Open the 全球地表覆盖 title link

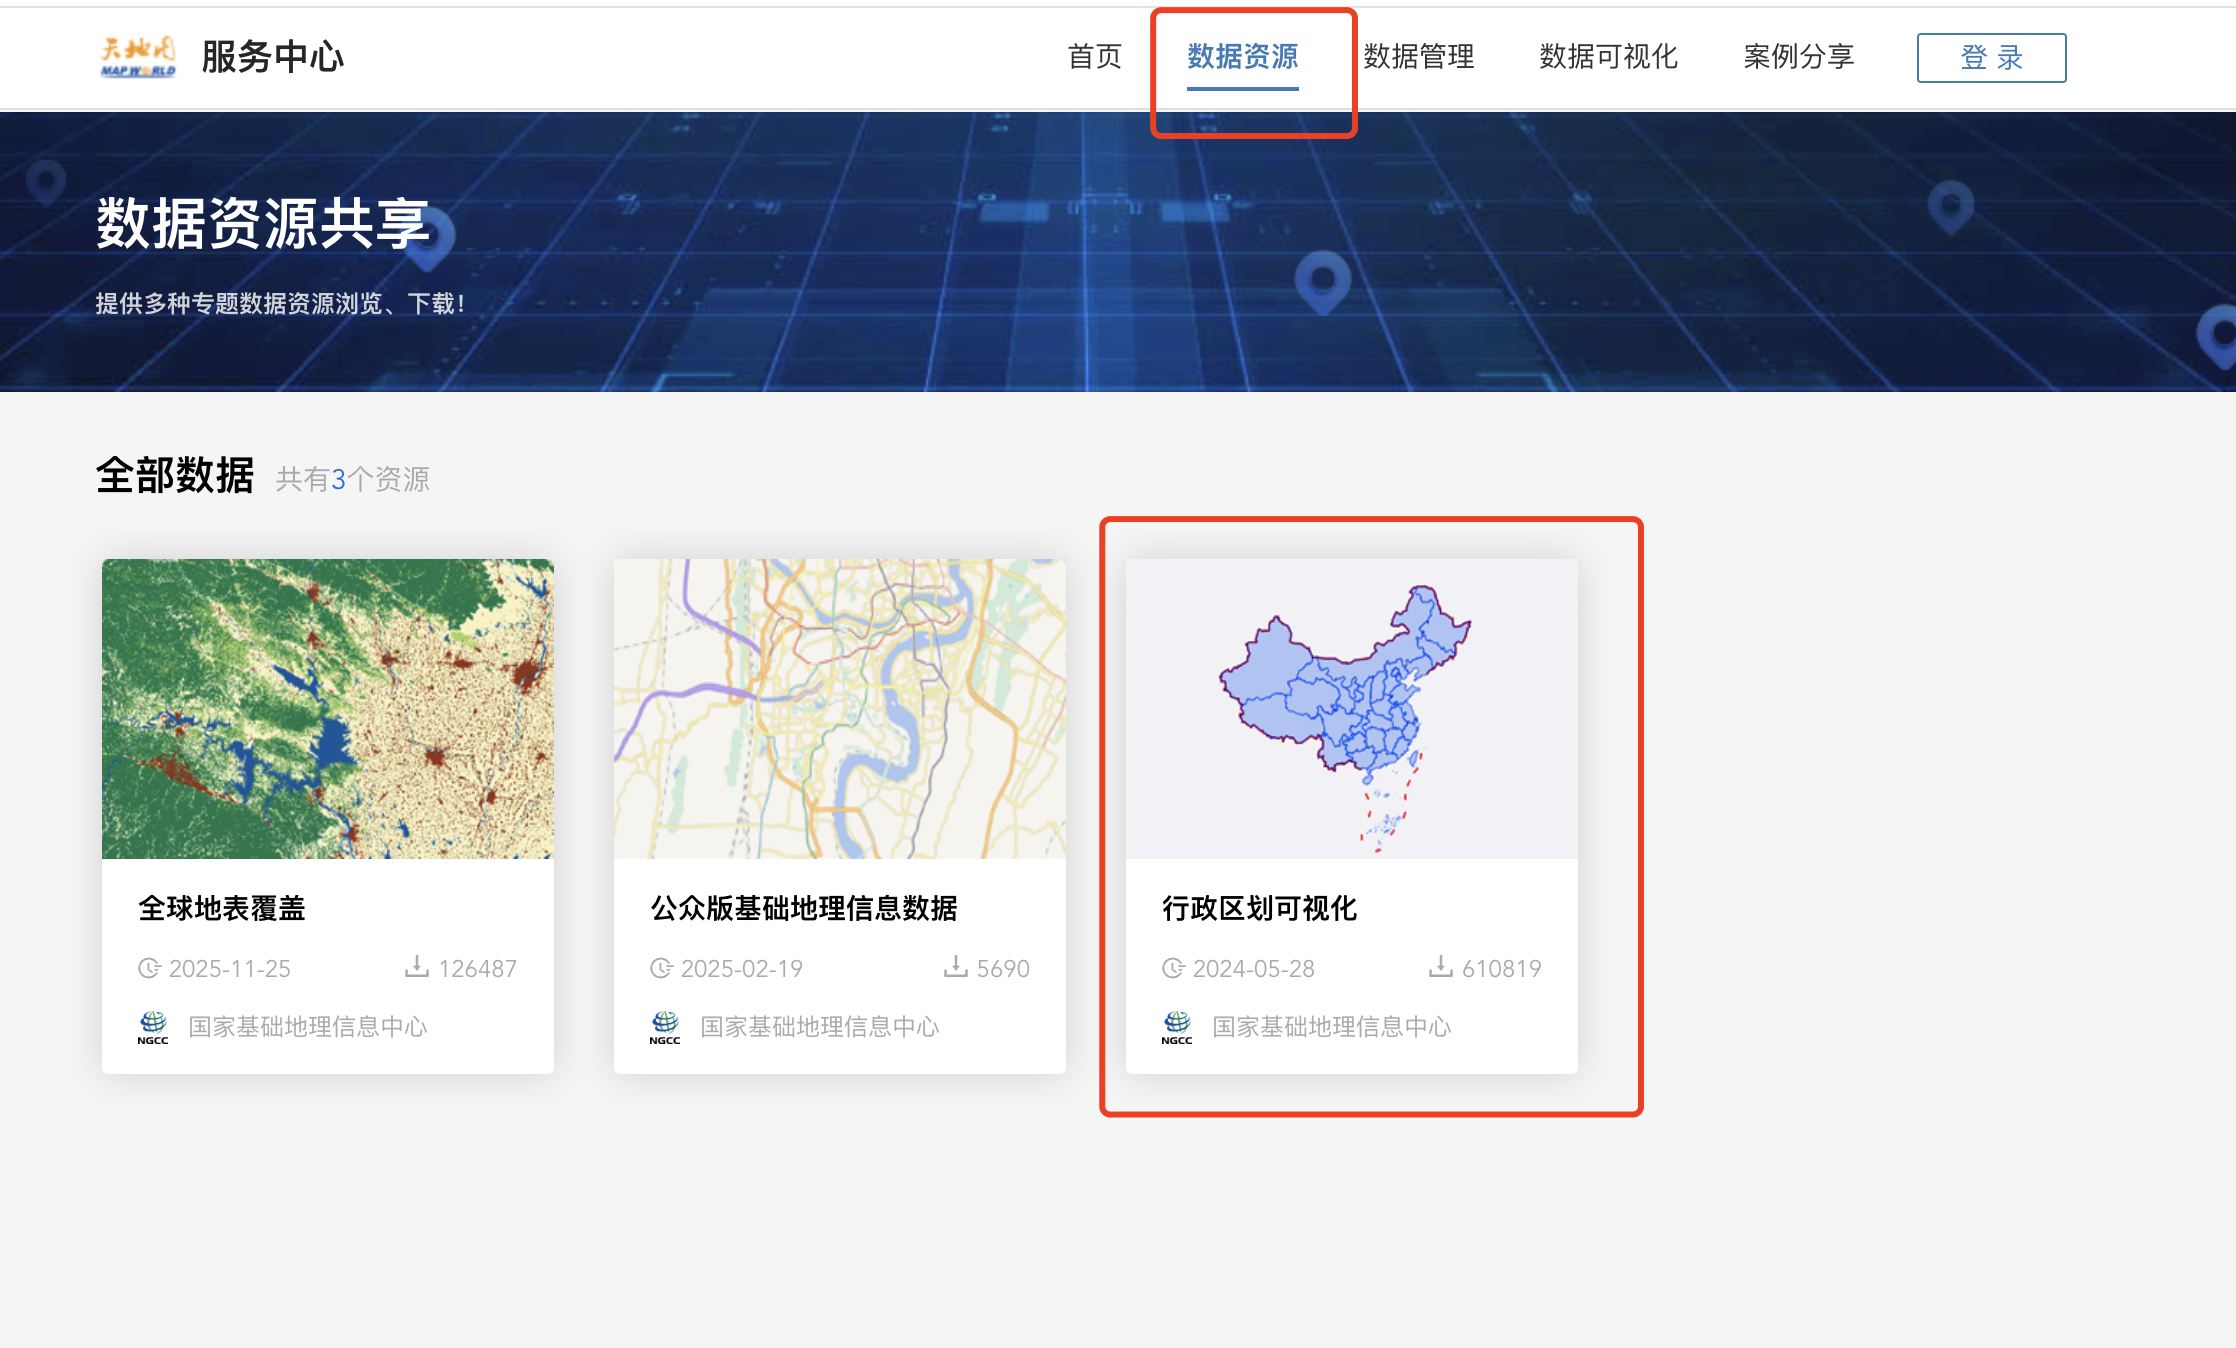(x=222, y=908)
